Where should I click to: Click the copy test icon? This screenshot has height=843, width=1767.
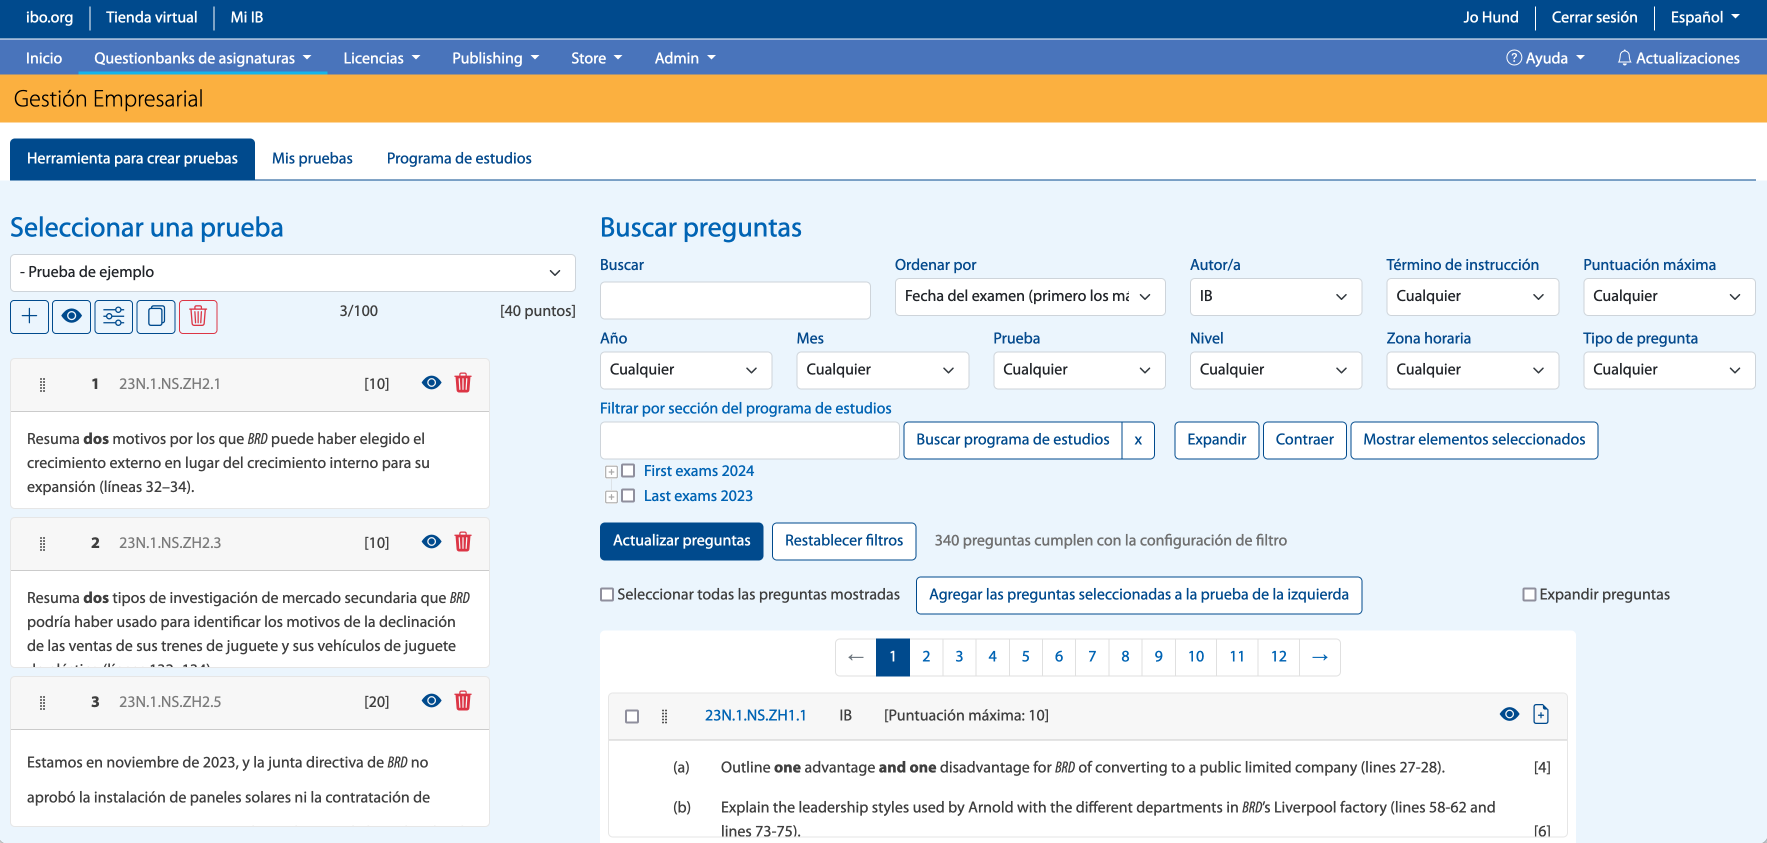tap(156, 316)
